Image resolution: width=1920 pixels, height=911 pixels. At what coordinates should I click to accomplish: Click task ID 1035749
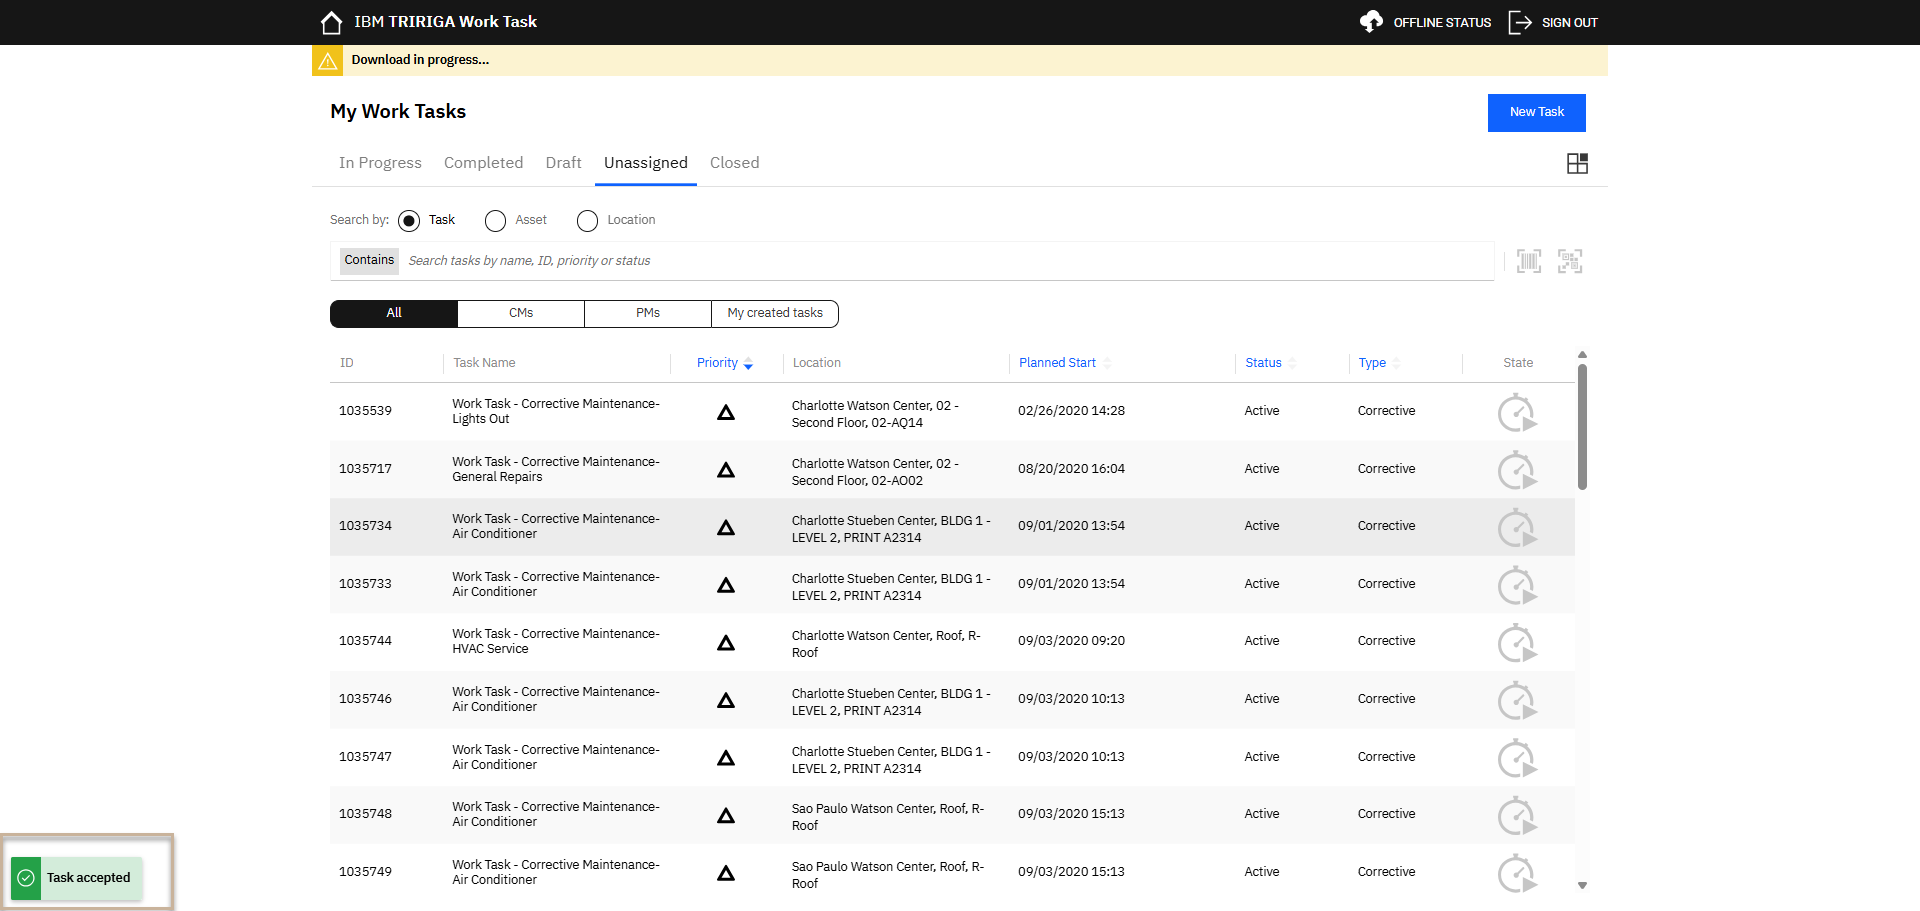tap(365, 872)
